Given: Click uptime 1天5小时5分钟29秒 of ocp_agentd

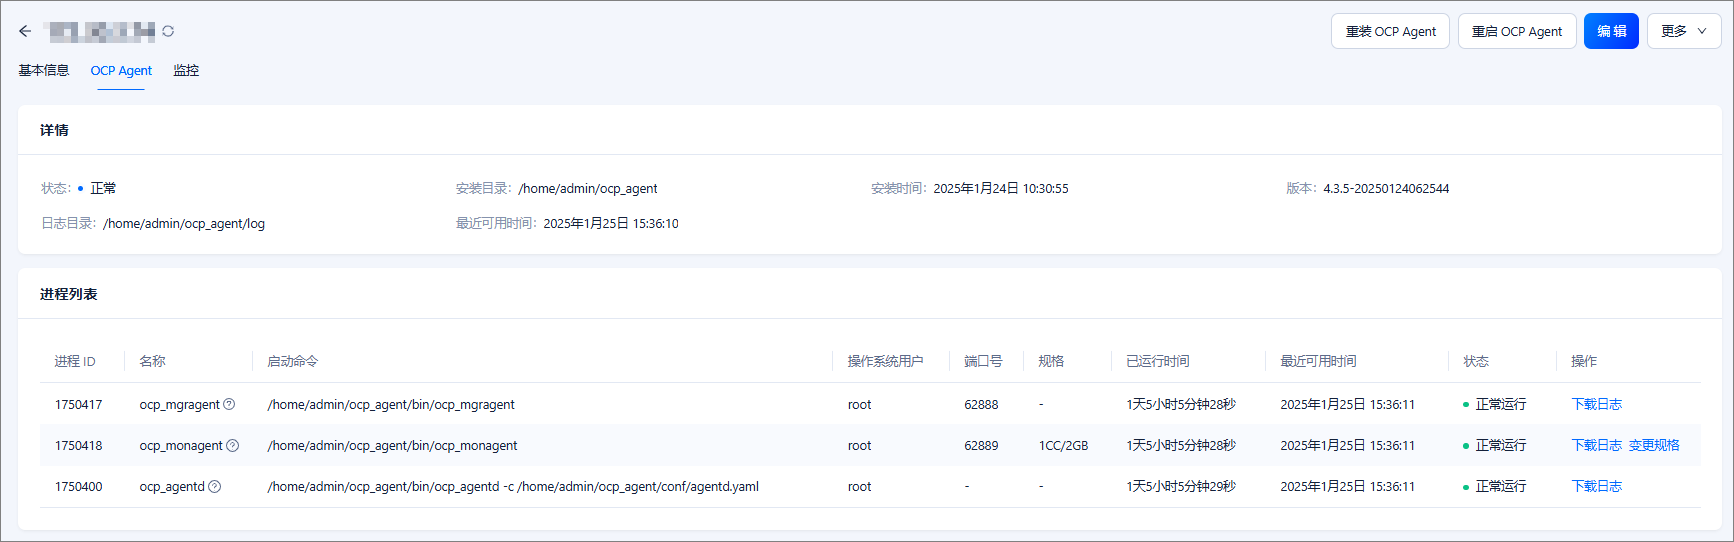Looking at the screenshot, I should pos(1181,486).
